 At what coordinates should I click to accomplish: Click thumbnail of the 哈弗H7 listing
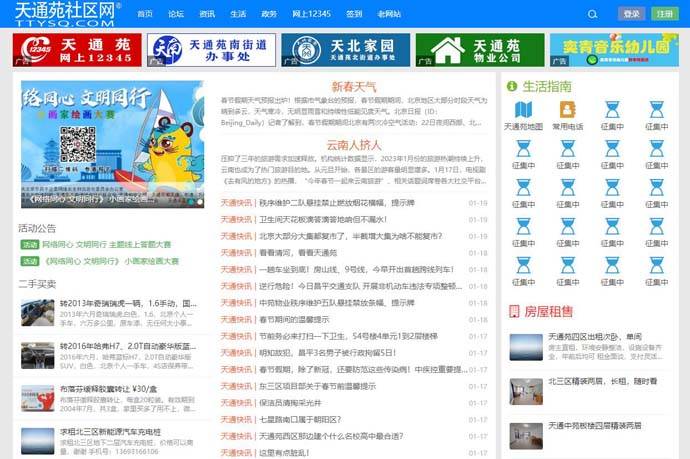37,356
